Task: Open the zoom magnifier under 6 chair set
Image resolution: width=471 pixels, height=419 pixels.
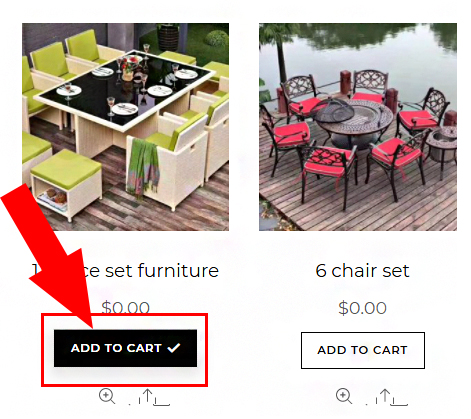Action: (344, 396)
